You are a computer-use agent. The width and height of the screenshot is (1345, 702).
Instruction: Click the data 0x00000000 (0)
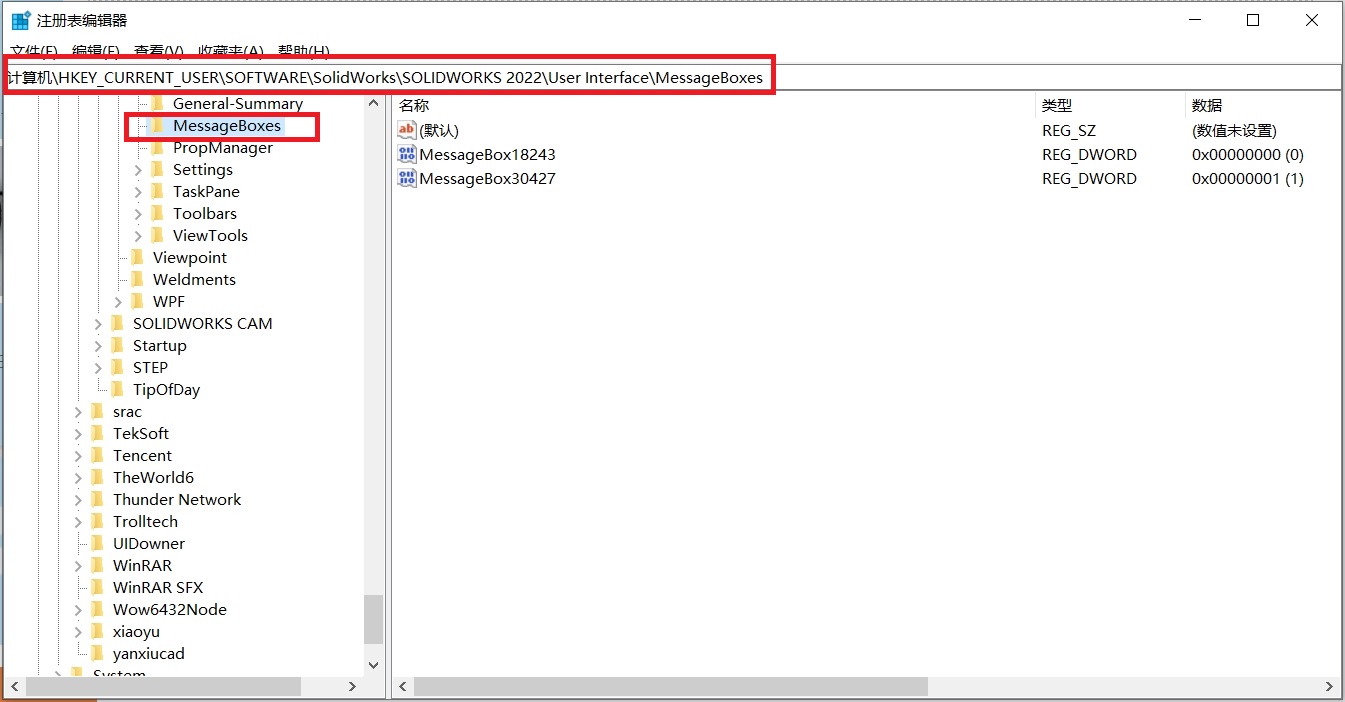click(x=1248, y=154)
